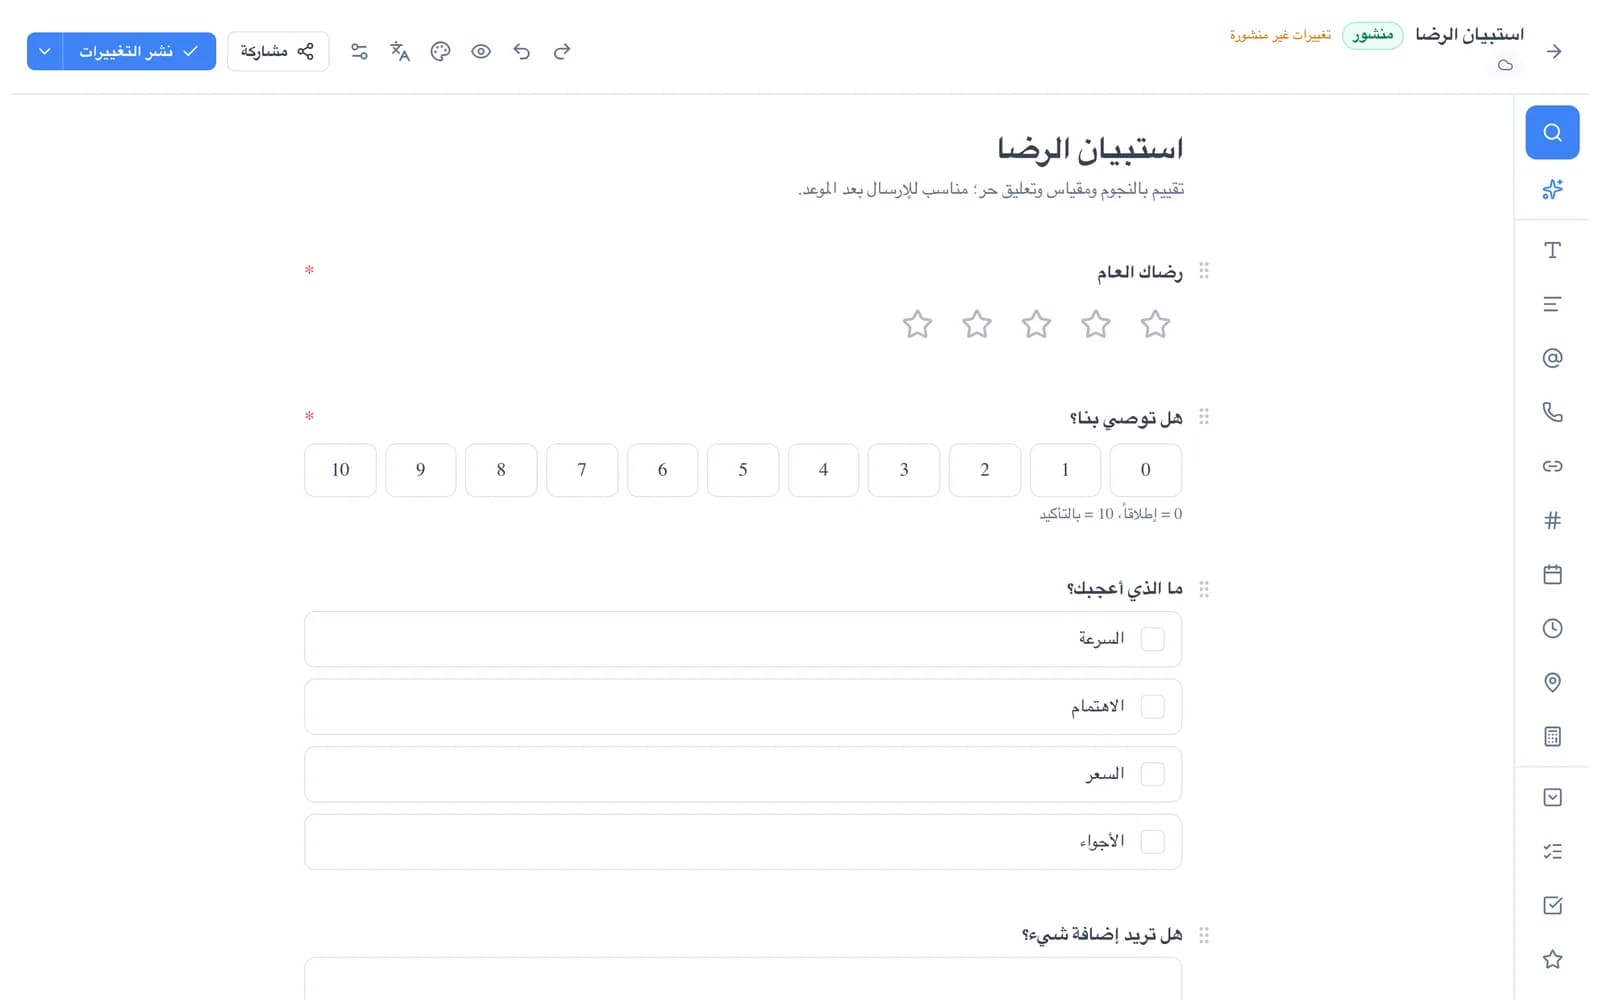Check the السعر checkbox
The image size is (1600, 1000).
pyautogui.click(x=1152, y=774)
